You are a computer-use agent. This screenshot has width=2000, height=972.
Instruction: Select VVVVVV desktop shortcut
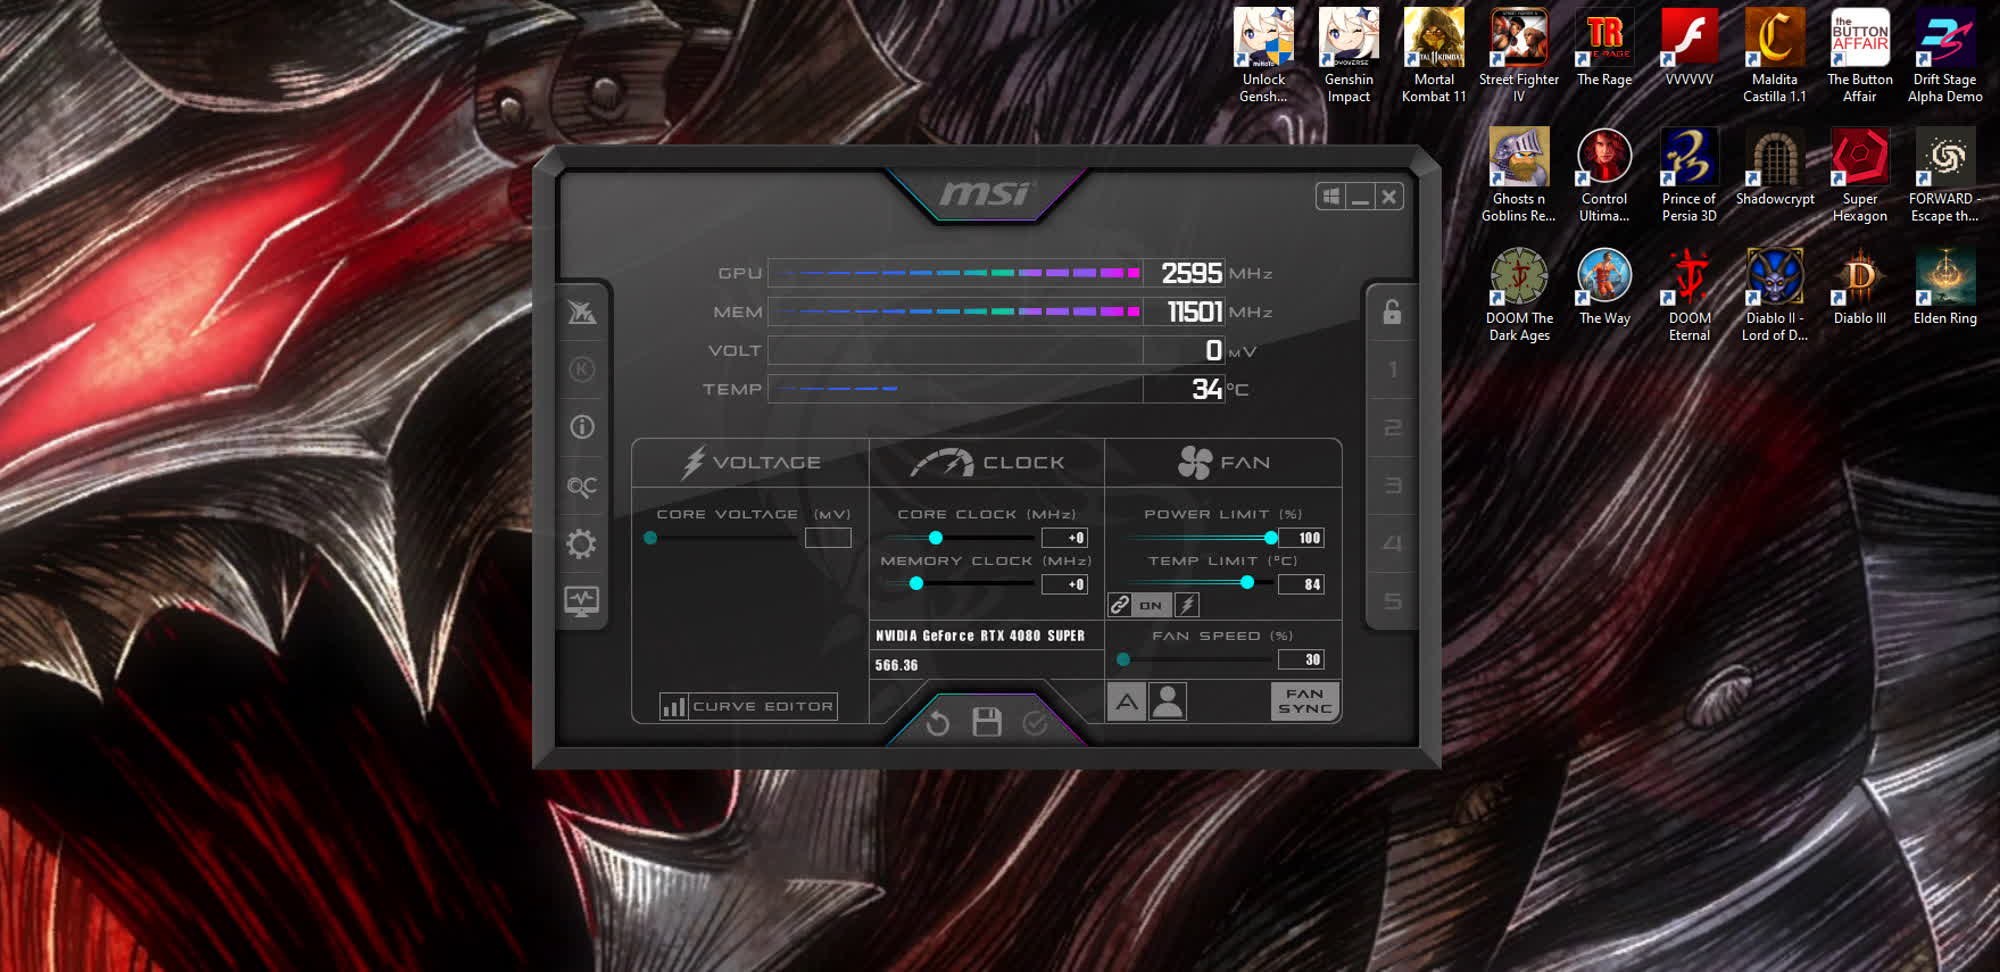pyautogui.click(x=1689, y=48)
